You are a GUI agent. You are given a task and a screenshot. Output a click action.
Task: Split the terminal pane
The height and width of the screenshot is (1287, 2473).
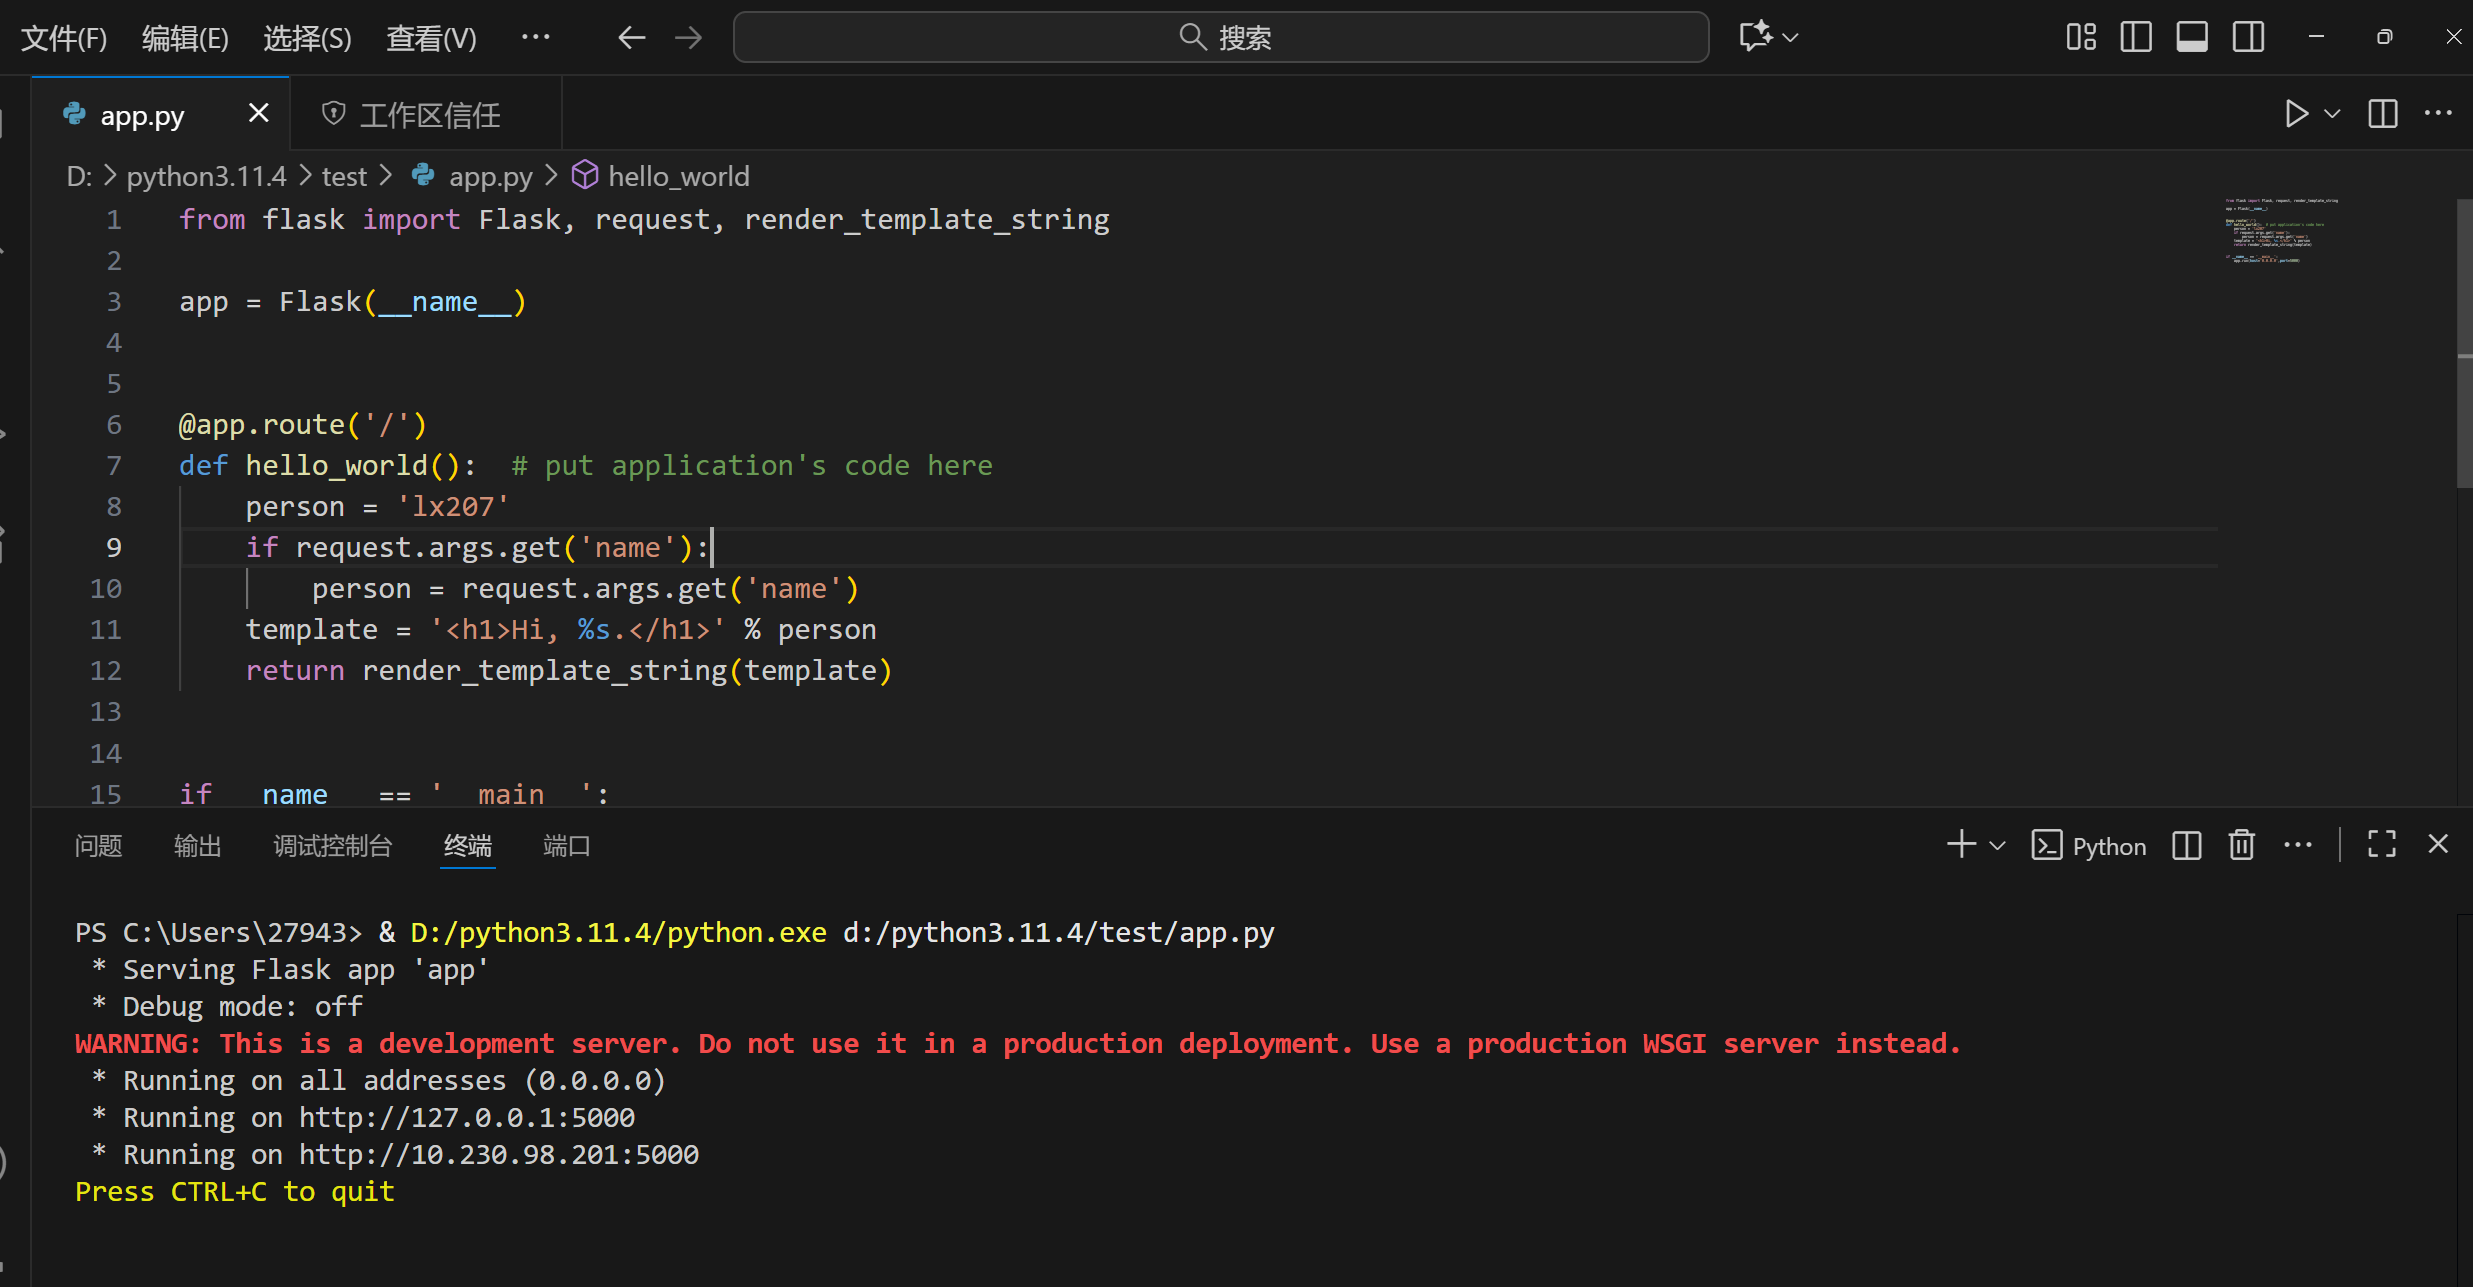[x=2187, y=846]
